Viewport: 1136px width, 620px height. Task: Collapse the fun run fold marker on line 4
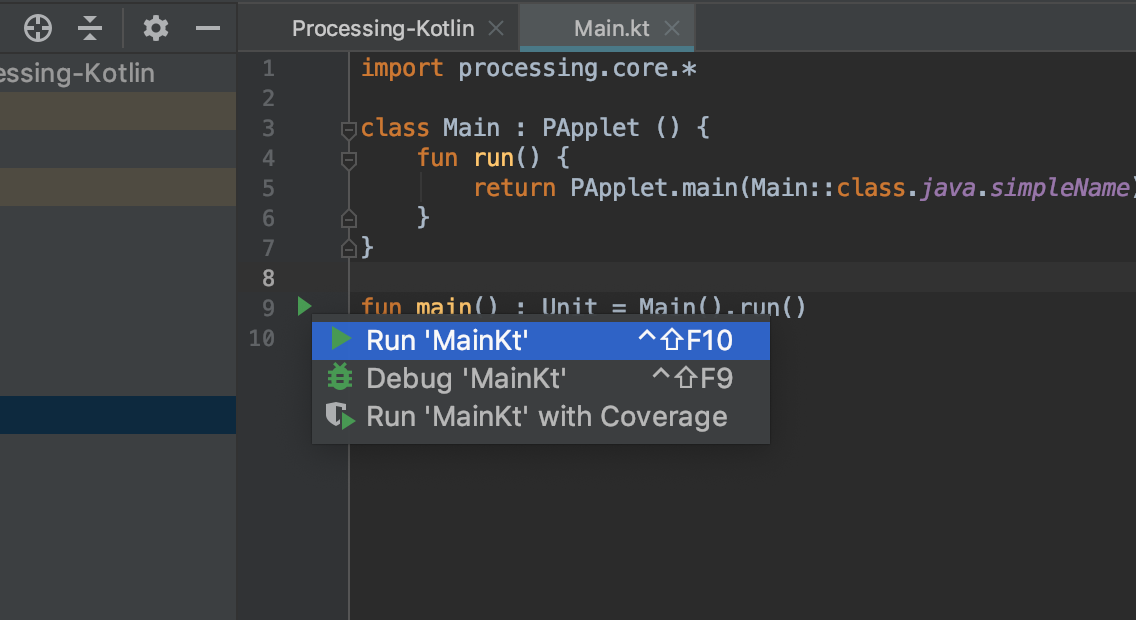pyautogui.click(x=348, y=158)
